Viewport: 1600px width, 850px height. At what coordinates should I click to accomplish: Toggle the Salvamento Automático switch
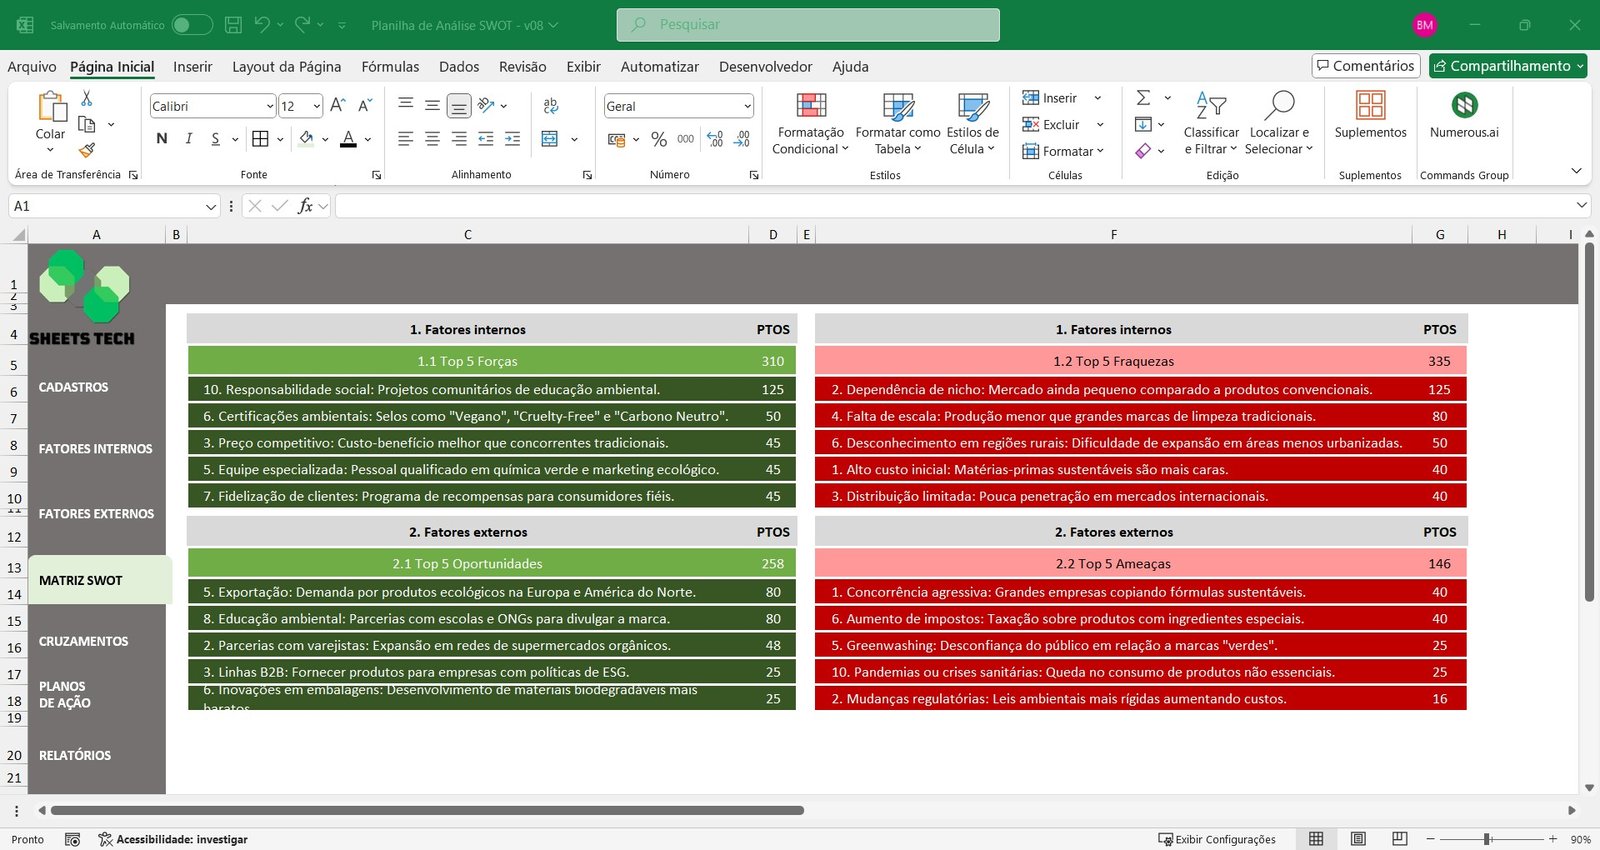(x=192, y=25)
